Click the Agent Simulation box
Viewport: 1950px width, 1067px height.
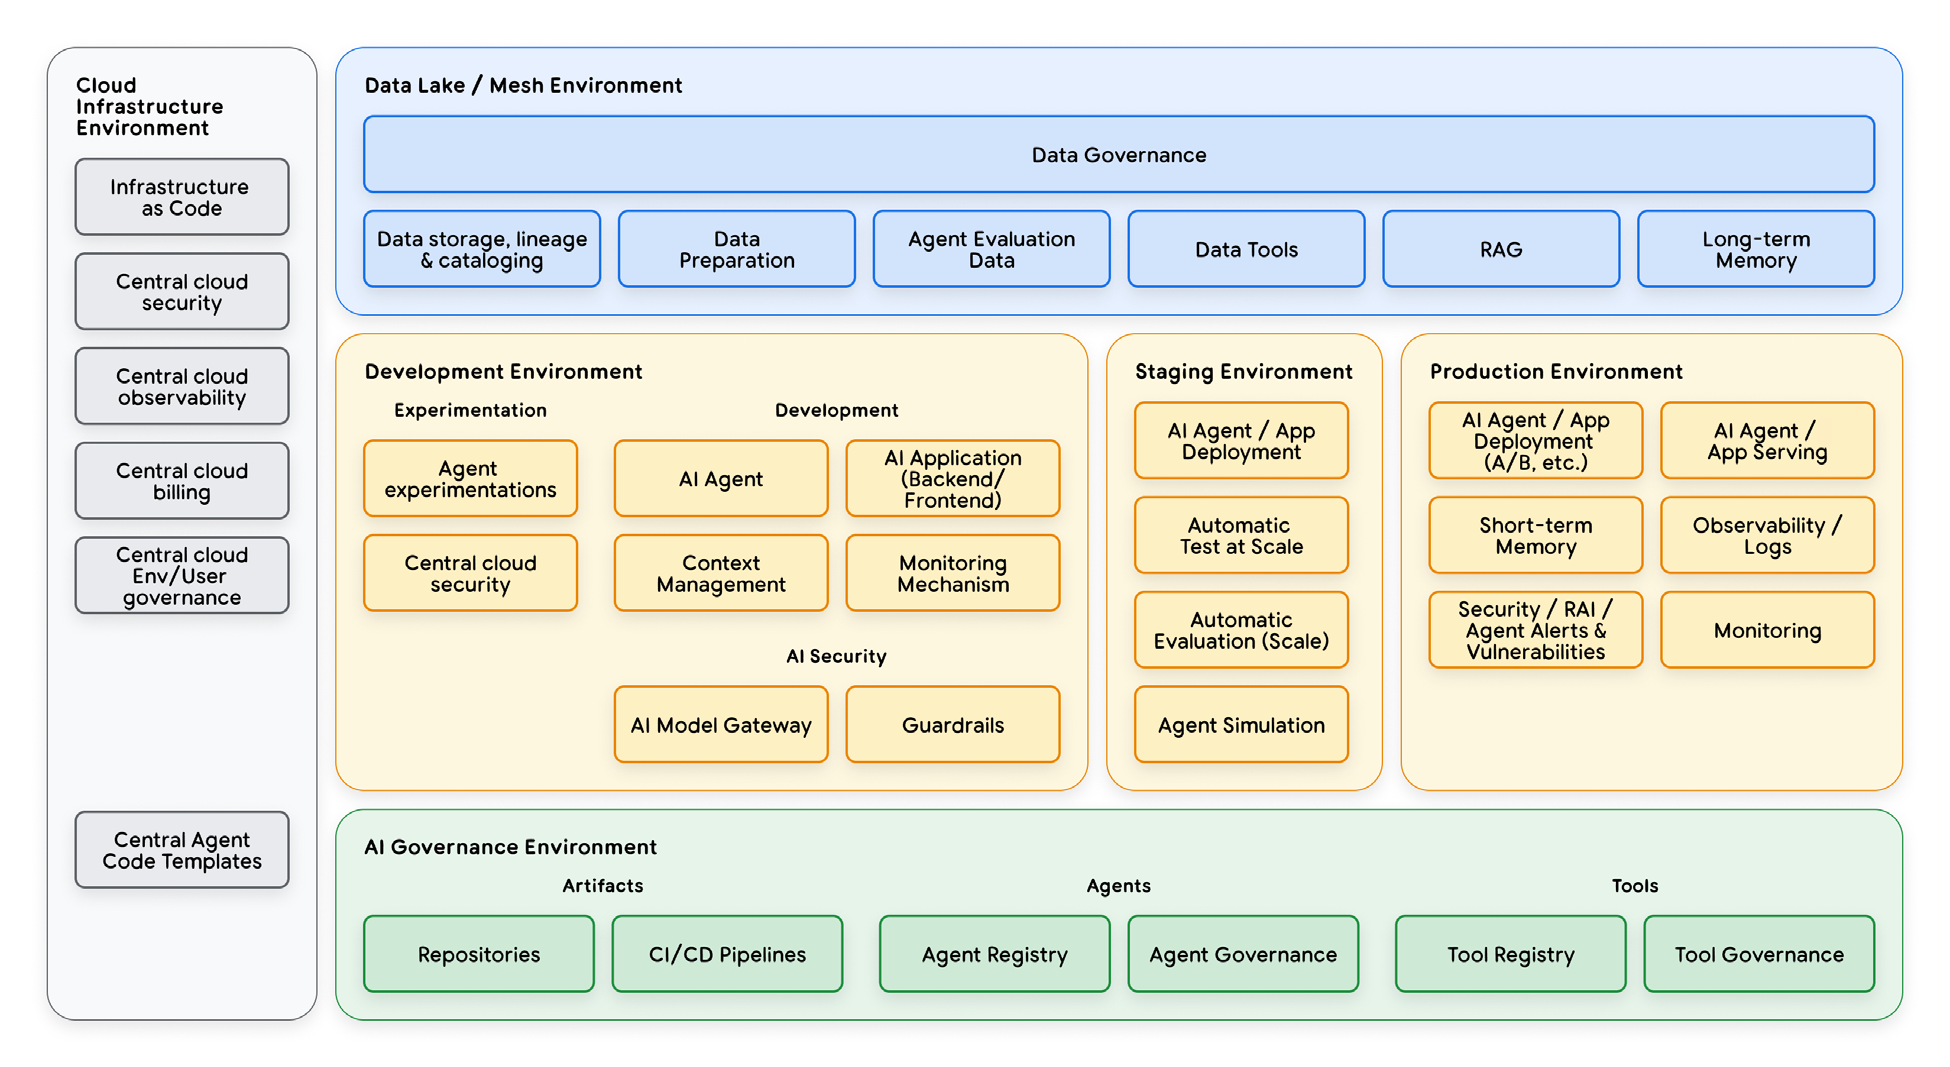pyautogui.click(x=1240, y=725)
